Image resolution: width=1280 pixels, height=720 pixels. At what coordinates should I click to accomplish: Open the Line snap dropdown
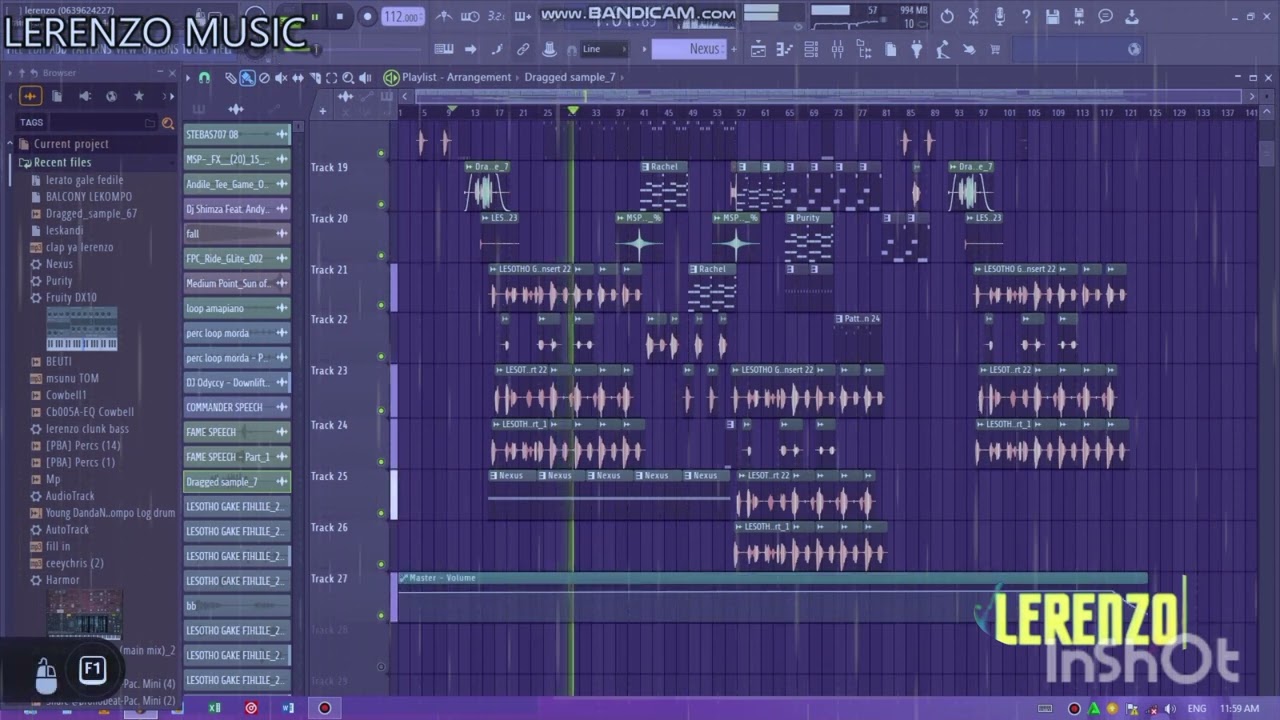click(x=604, y=49)
